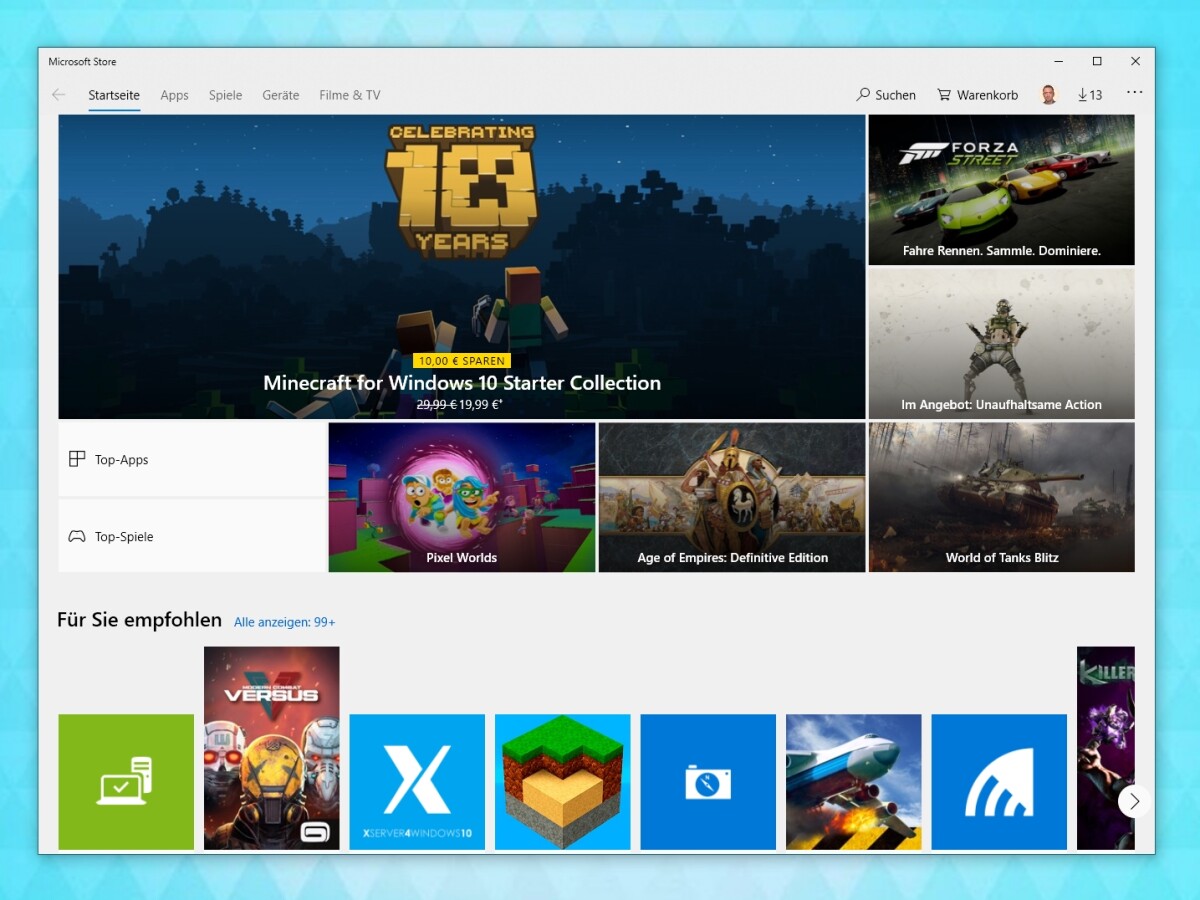Viewport: 1200px width, 900px height.
Task: Open the Suchen search icon
Action: [885, 94]
